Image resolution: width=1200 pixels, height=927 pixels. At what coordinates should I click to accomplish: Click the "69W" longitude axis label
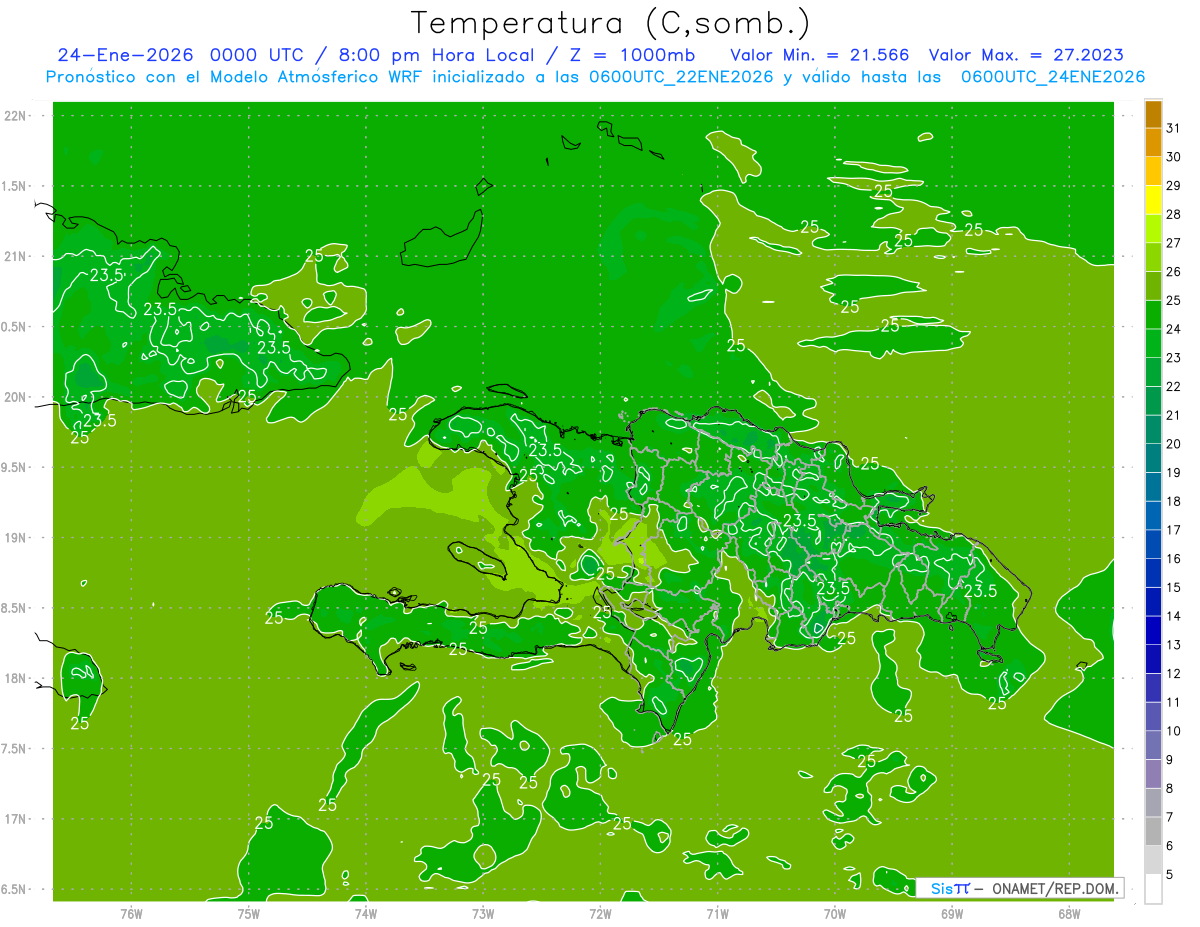(x=951, y=914)
